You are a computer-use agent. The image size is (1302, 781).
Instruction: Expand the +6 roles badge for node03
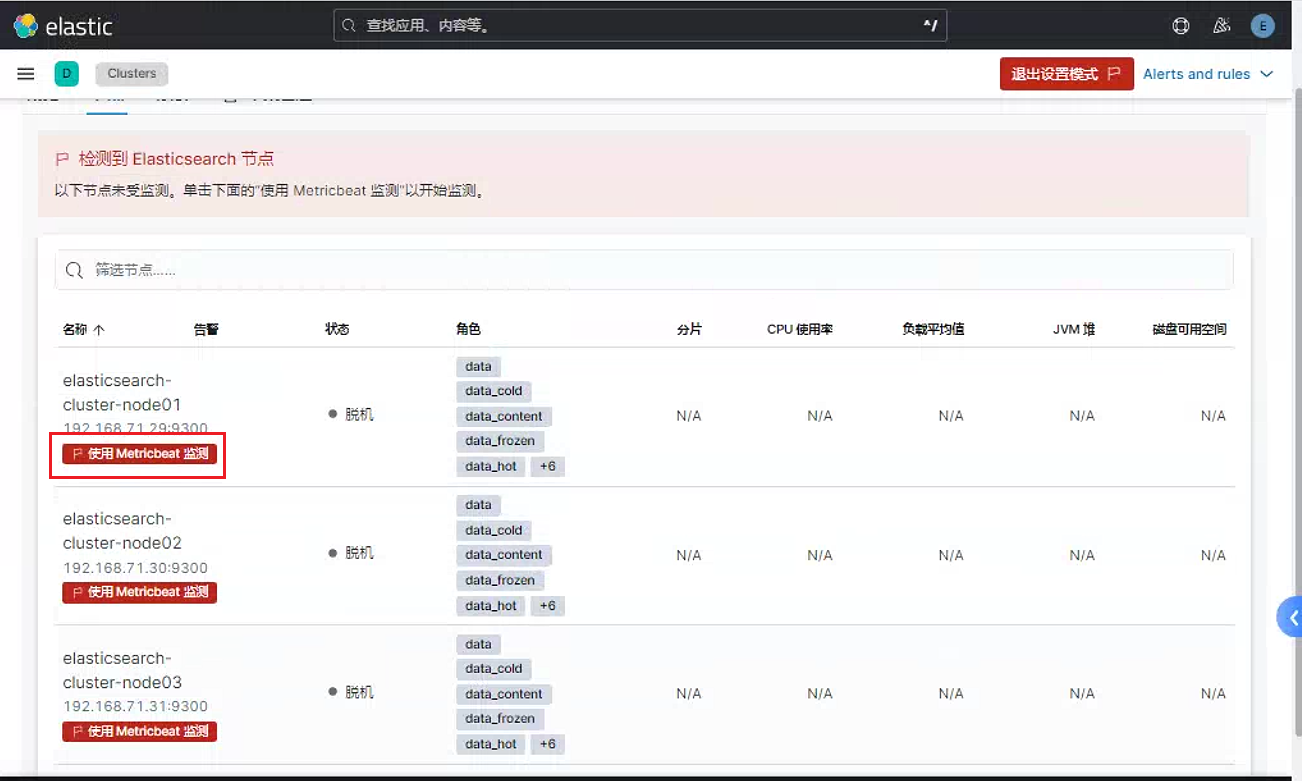[548, 744]
